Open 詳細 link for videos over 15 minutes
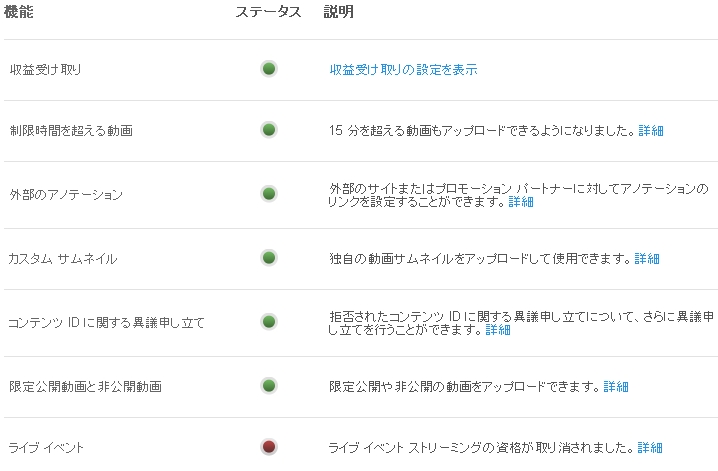The height and width of the screenshot is (471, 718). click(x=651, y=131)
